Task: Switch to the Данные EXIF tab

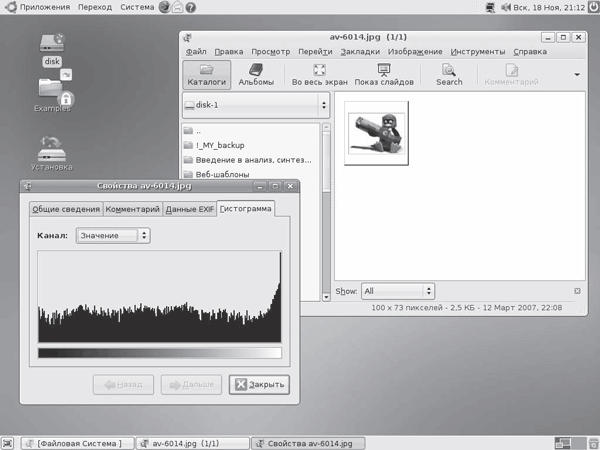Action: pos(190,209)
